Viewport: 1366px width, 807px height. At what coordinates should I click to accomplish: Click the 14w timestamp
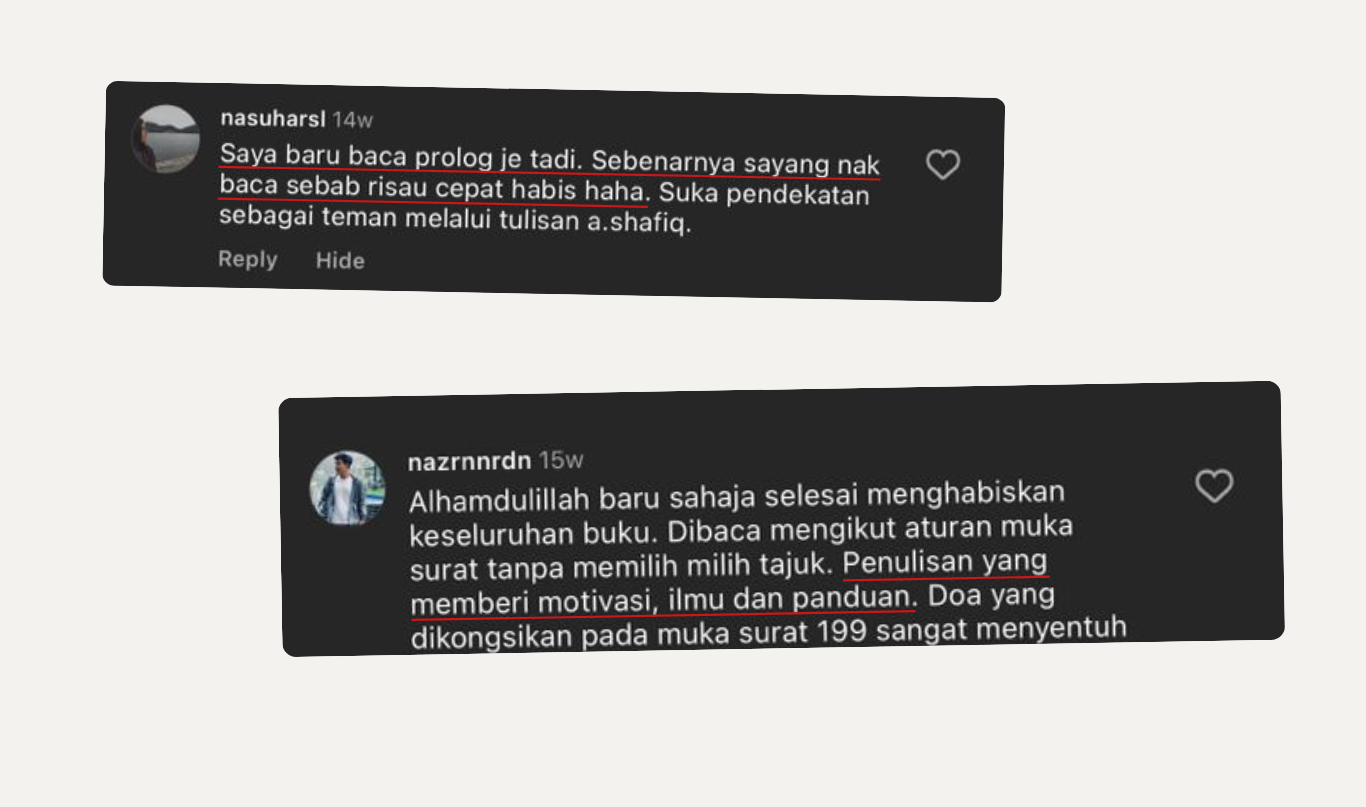[353, 119]
